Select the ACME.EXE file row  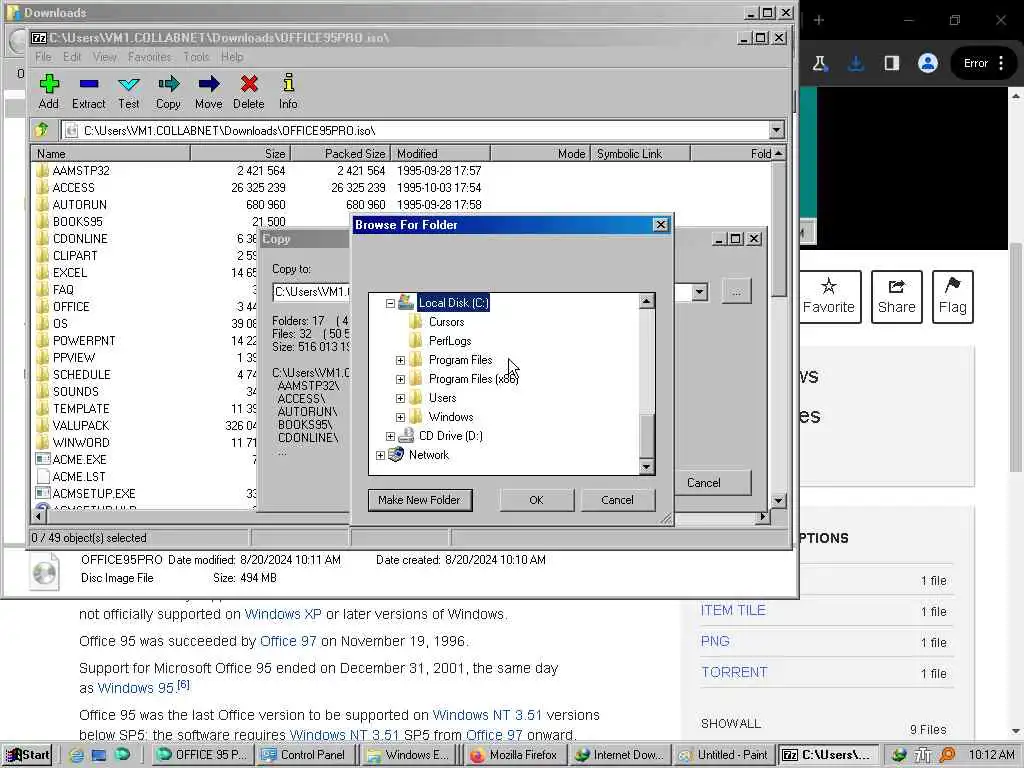coord(146,460)
